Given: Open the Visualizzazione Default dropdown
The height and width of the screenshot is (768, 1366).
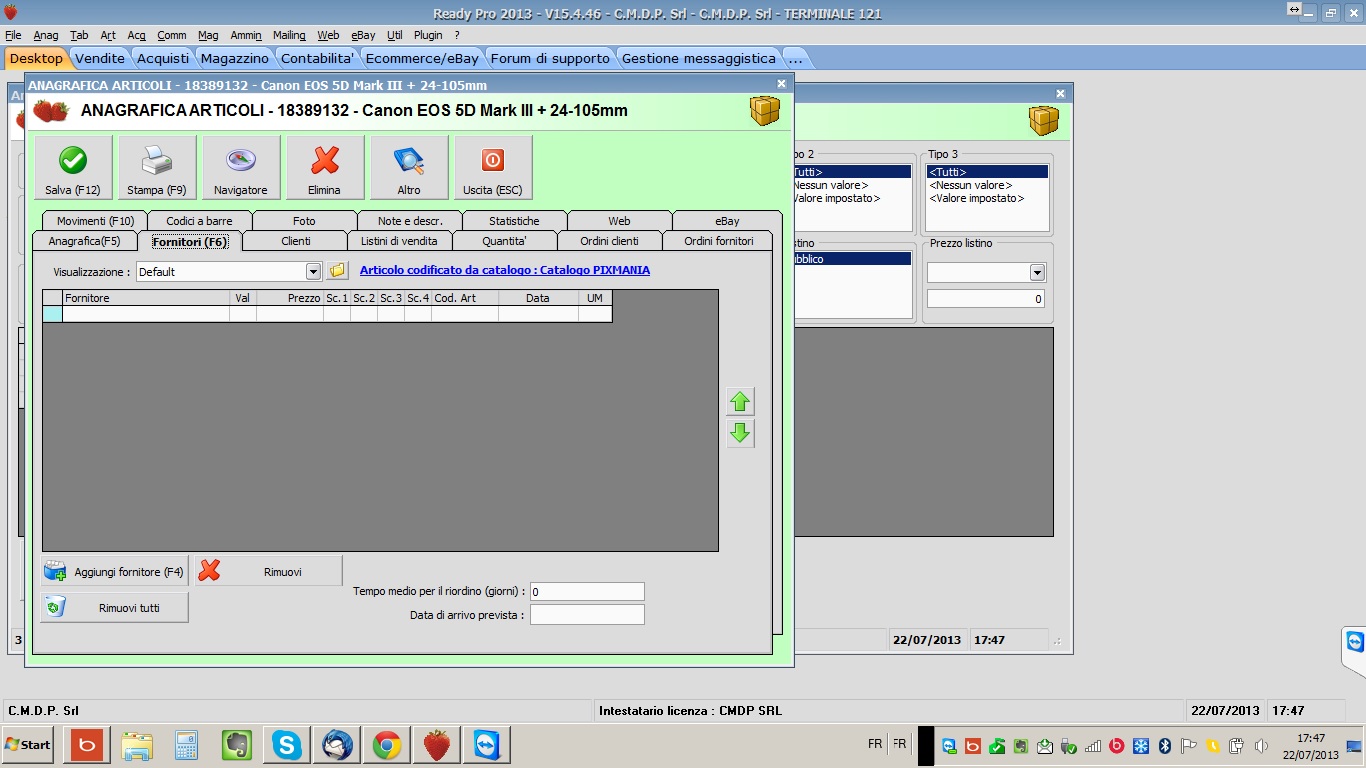Looking at the screenshot, I should tap(313, 271).
